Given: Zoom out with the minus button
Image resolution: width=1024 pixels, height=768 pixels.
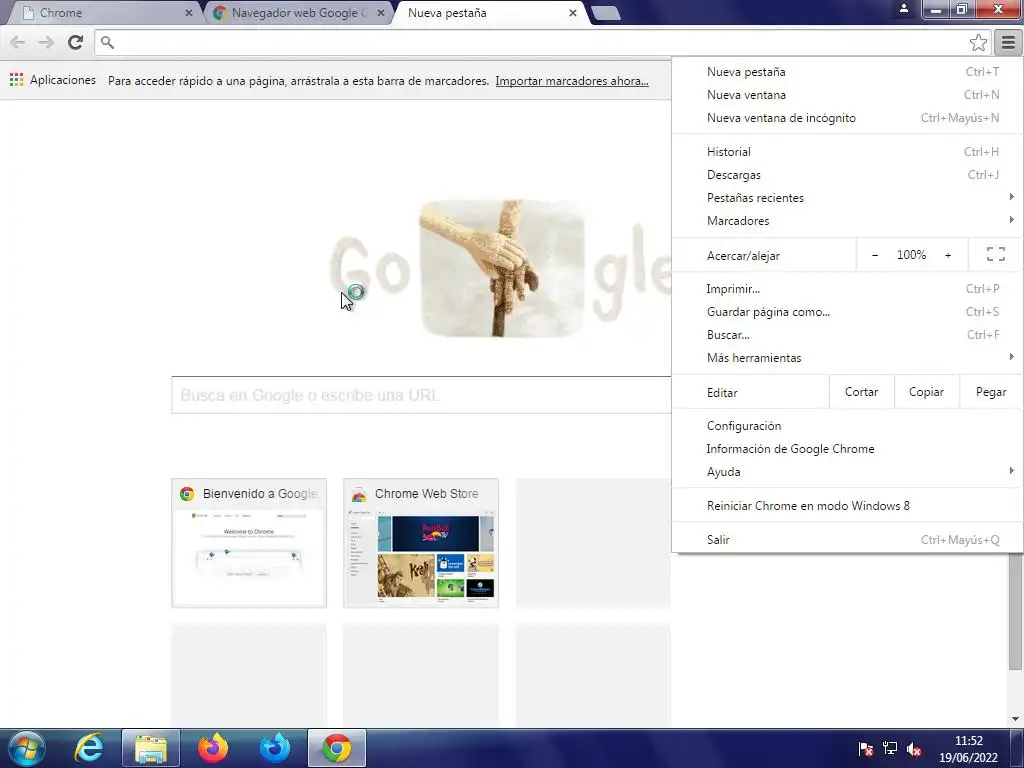Looking at the screenshot, I should coord(874,255).
